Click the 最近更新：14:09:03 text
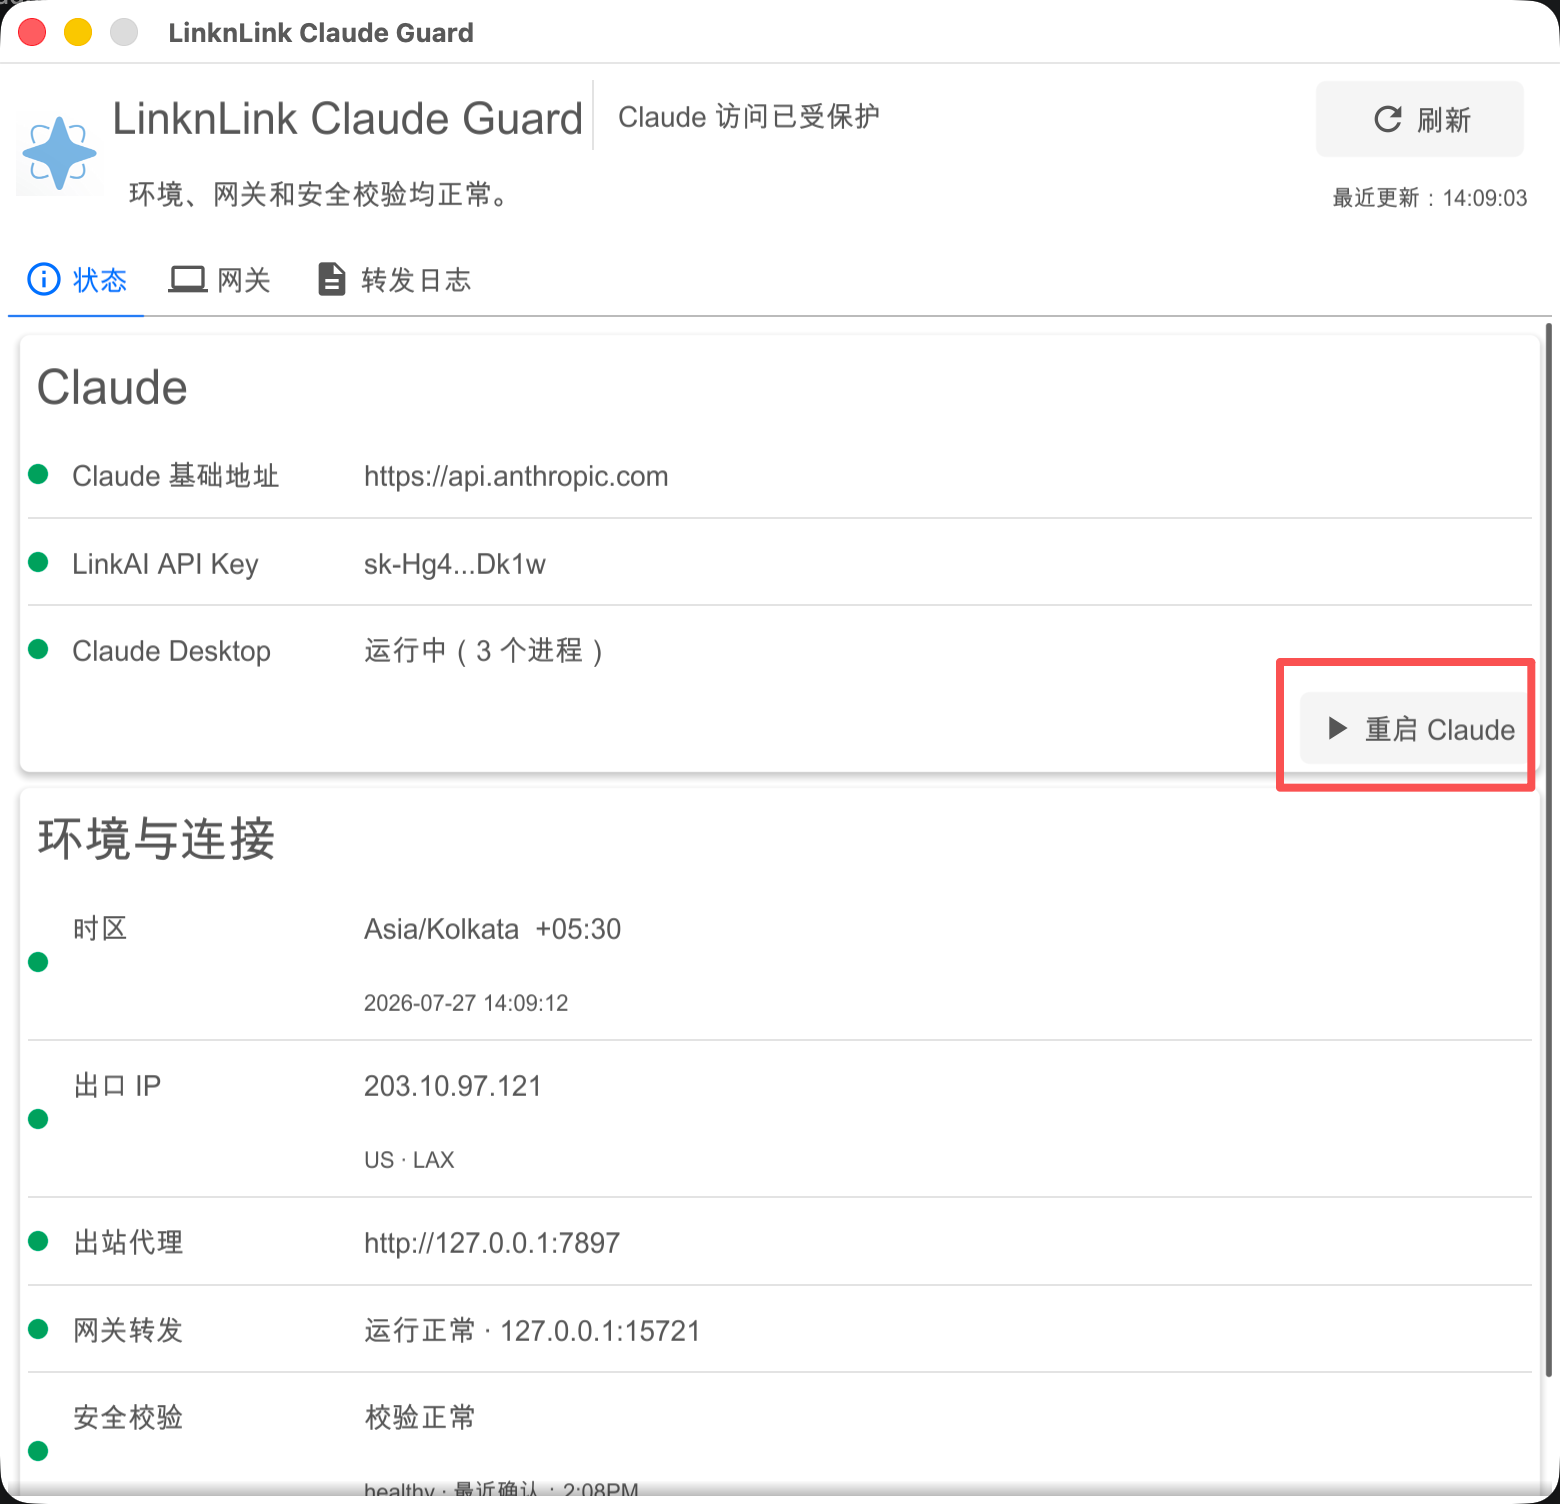The height and width of the screenshot is (1504, 1560). click(1430, 198)
